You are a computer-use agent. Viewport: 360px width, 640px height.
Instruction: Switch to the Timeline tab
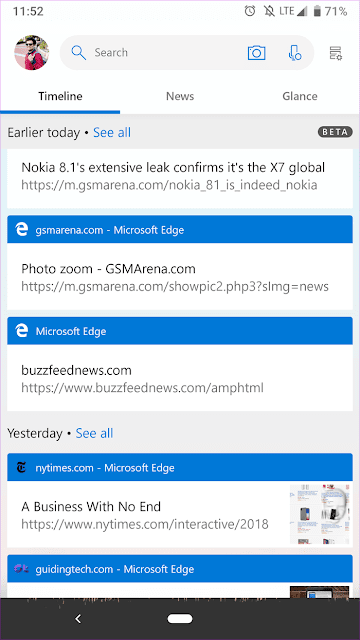click(x=60, y=96)
